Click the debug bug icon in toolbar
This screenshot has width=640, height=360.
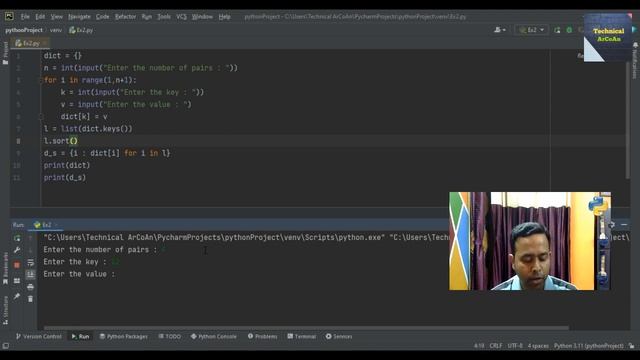point(569,30)
